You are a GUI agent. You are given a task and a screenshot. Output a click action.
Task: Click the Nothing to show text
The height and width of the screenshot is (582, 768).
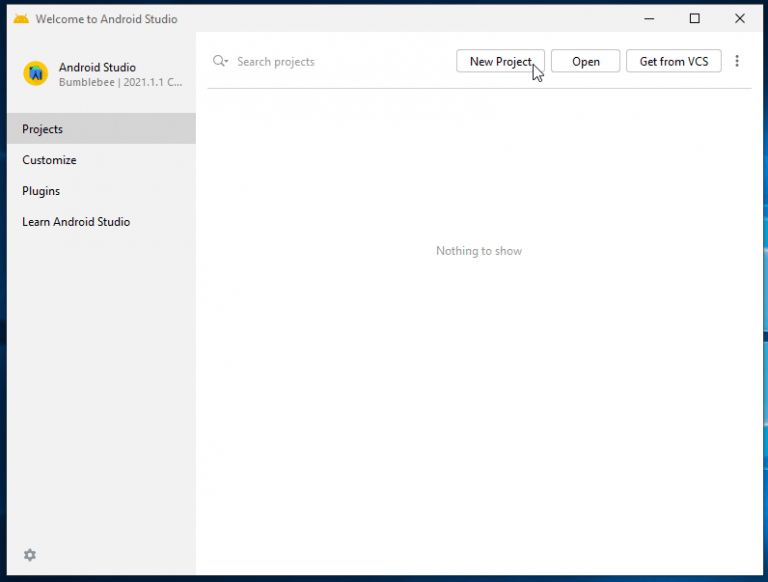[x=479, y=251]
